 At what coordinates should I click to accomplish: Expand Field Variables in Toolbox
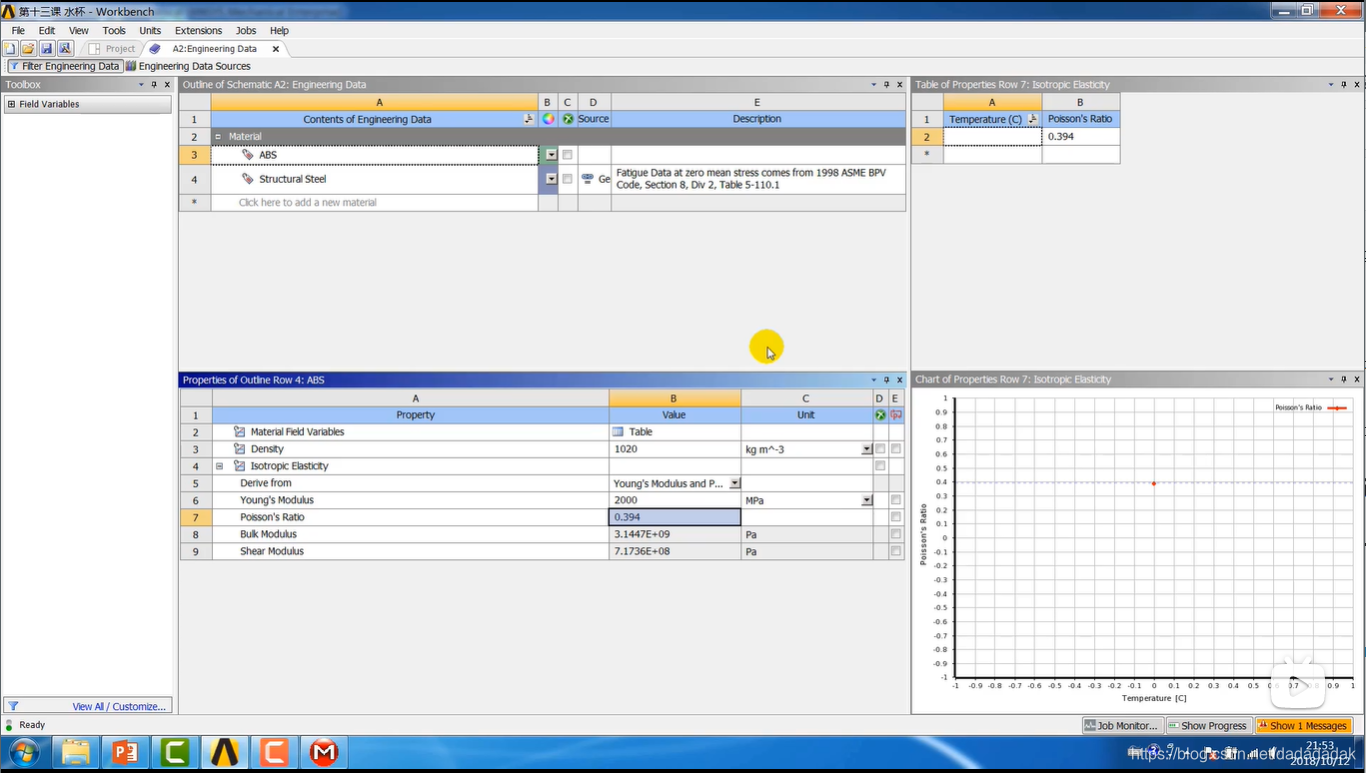(11, 104)
